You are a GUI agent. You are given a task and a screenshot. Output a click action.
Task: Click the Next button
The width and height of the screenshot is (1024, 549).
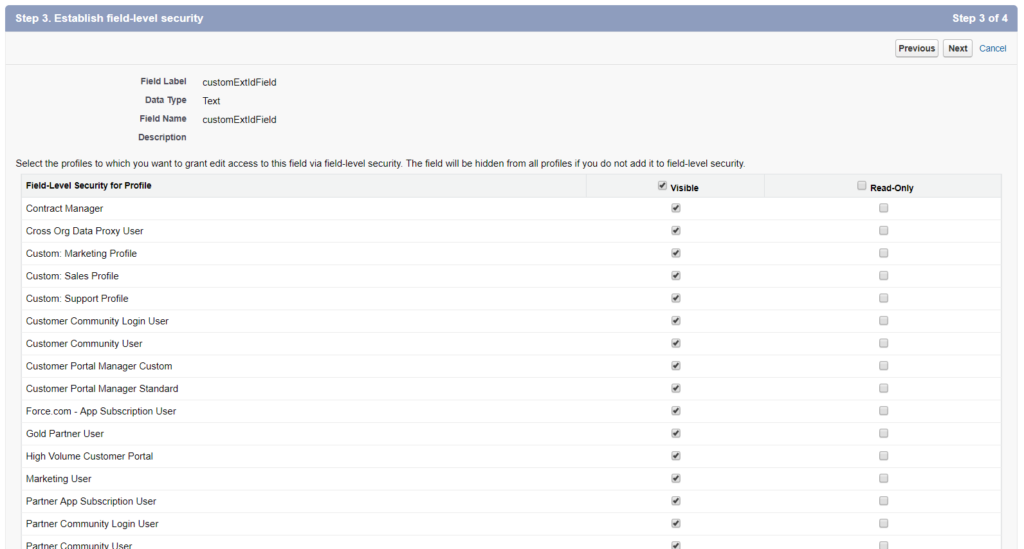[x=957, y=48]
